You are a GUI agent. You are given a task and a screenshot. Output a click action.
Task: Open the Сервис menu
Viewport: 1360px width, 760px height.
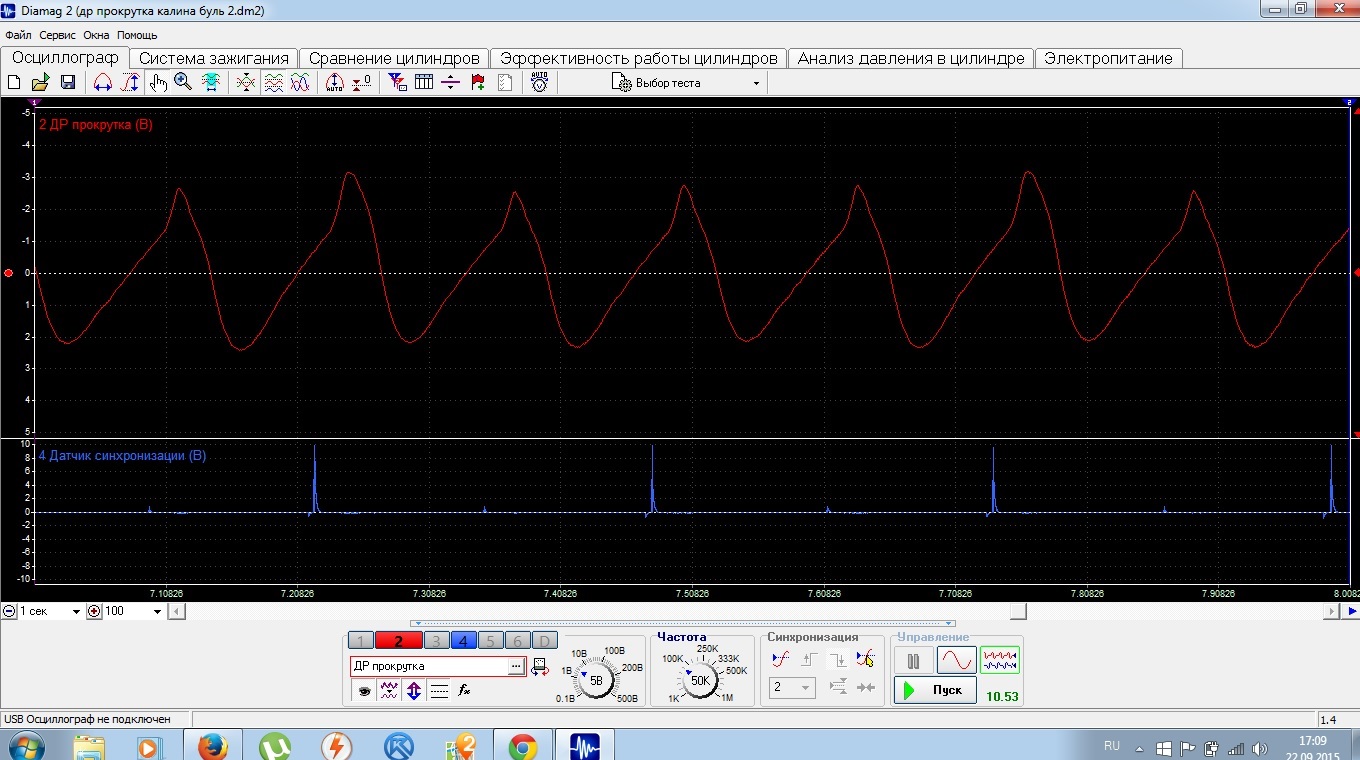(x=58, y=35)
